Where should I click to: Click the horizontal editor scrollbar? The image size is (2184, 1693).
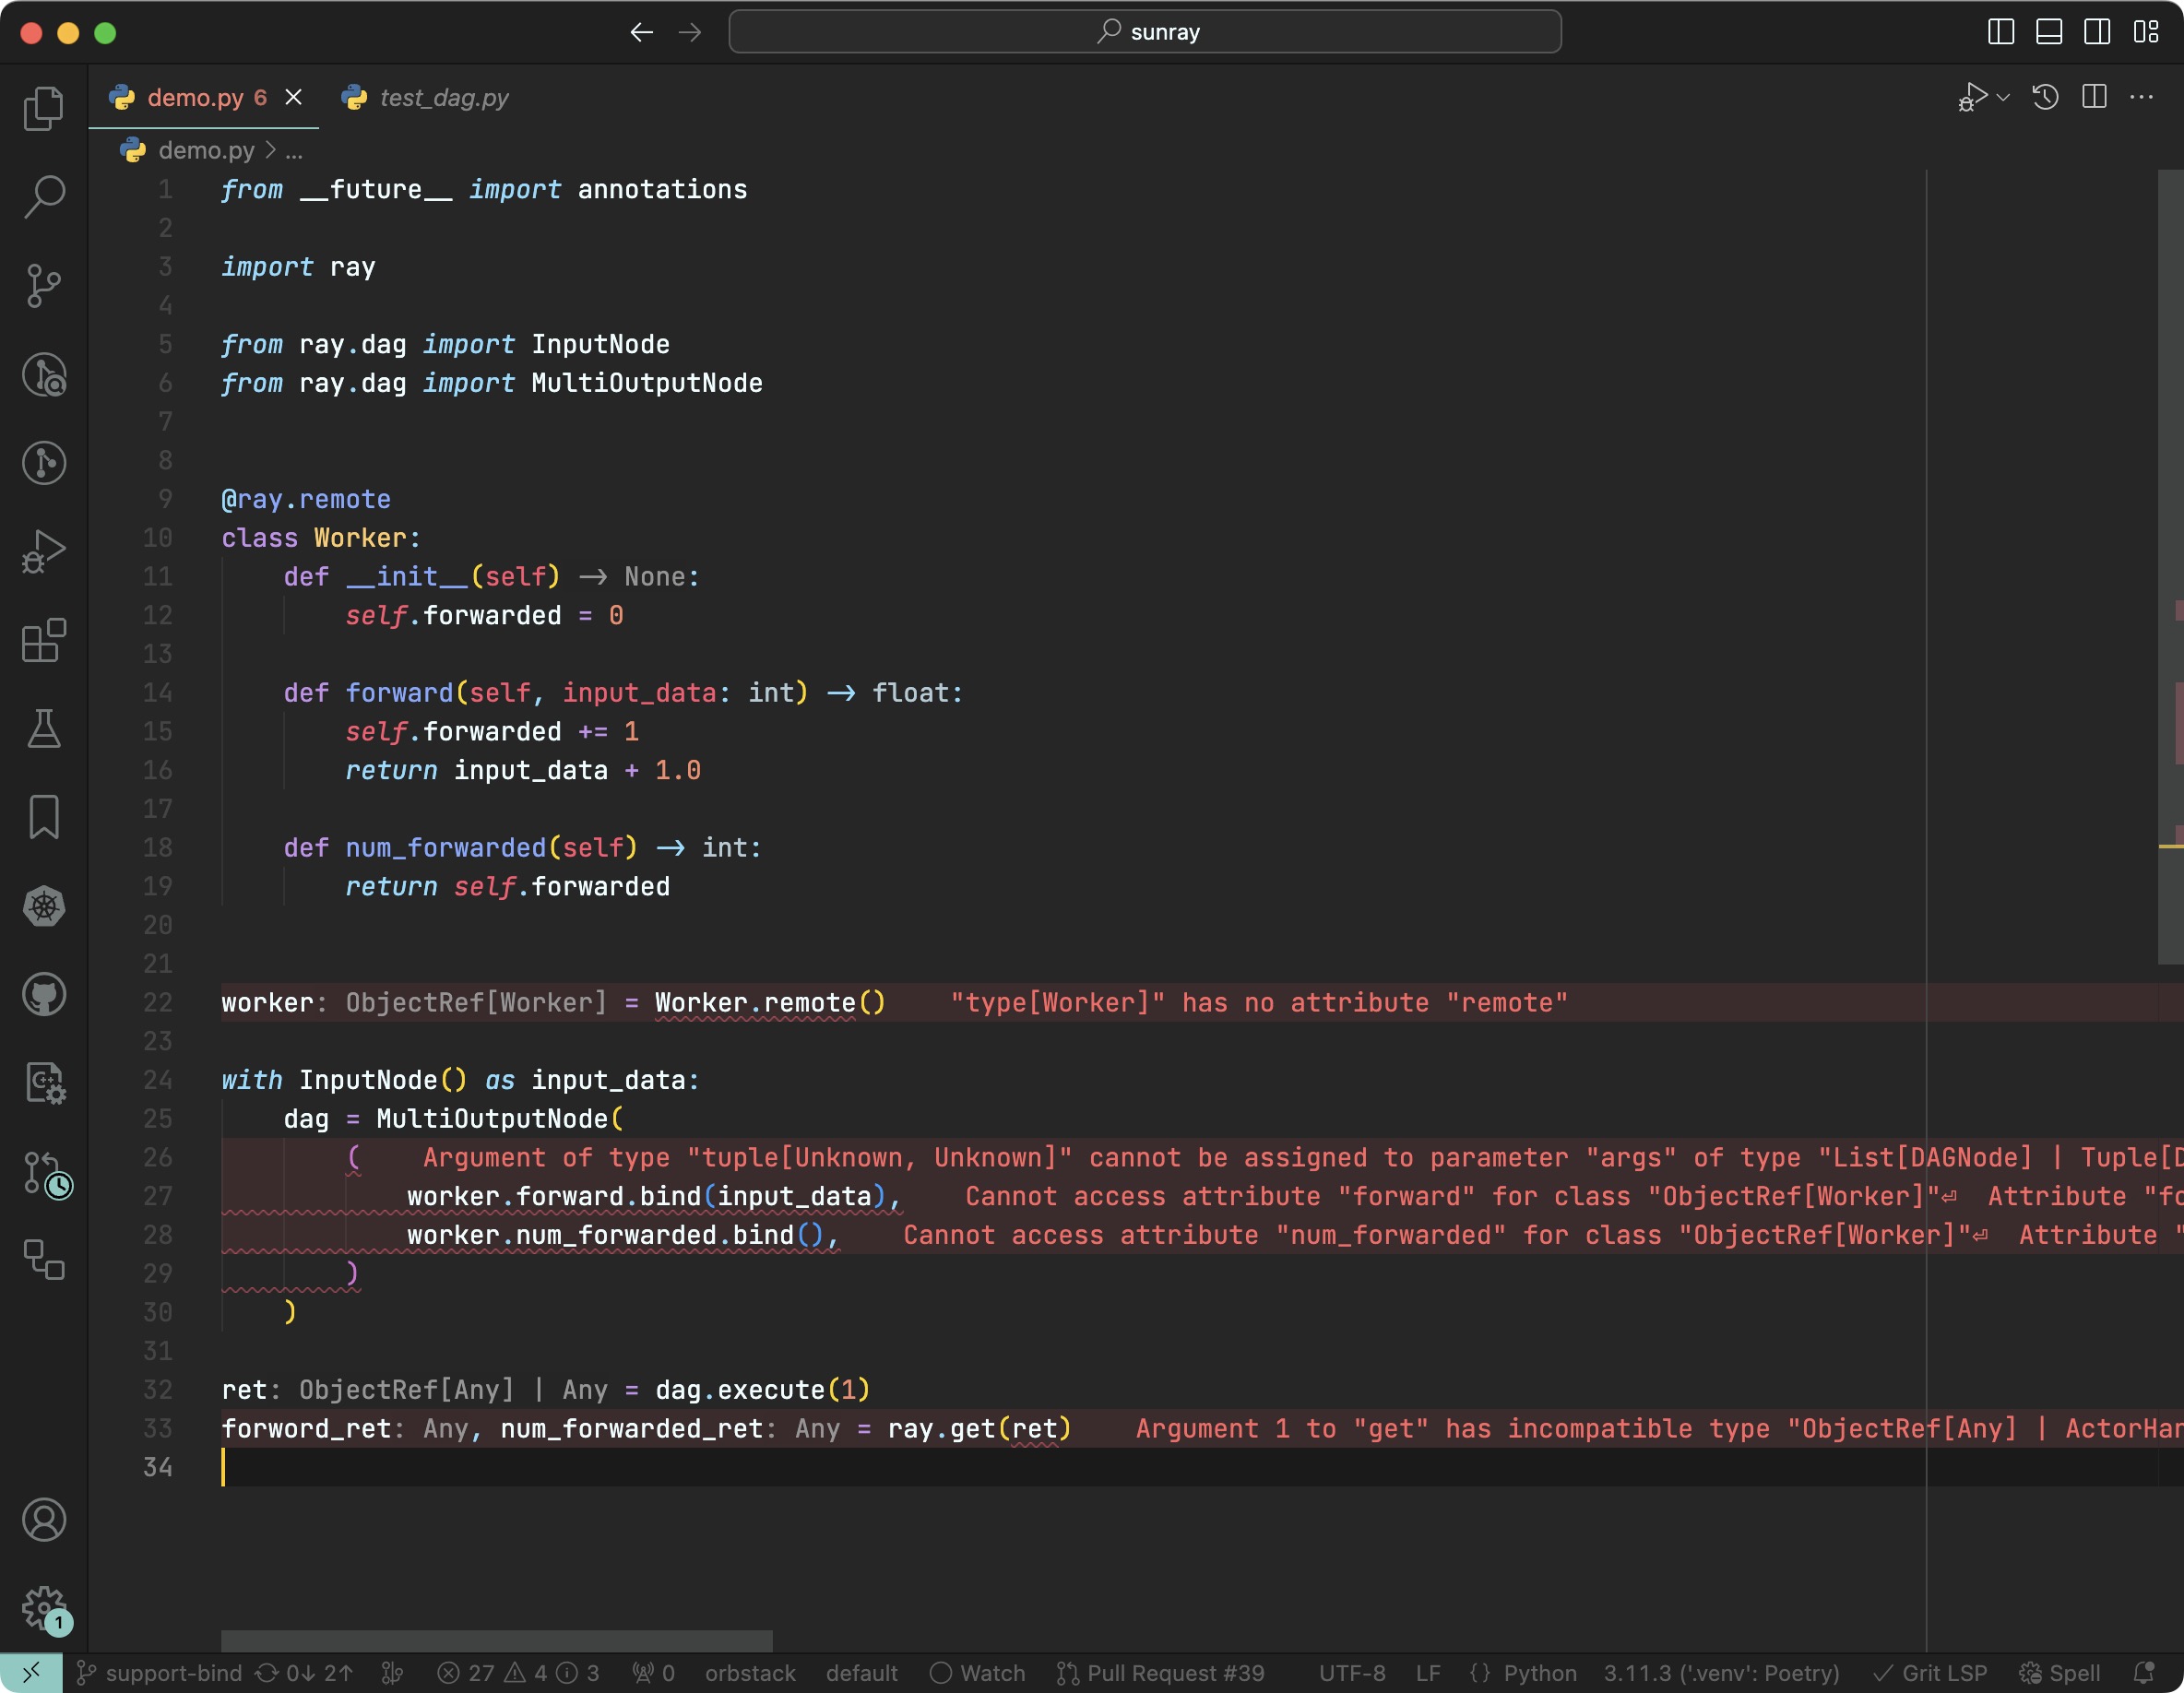pyautogui.click(x=496, y=1641)
